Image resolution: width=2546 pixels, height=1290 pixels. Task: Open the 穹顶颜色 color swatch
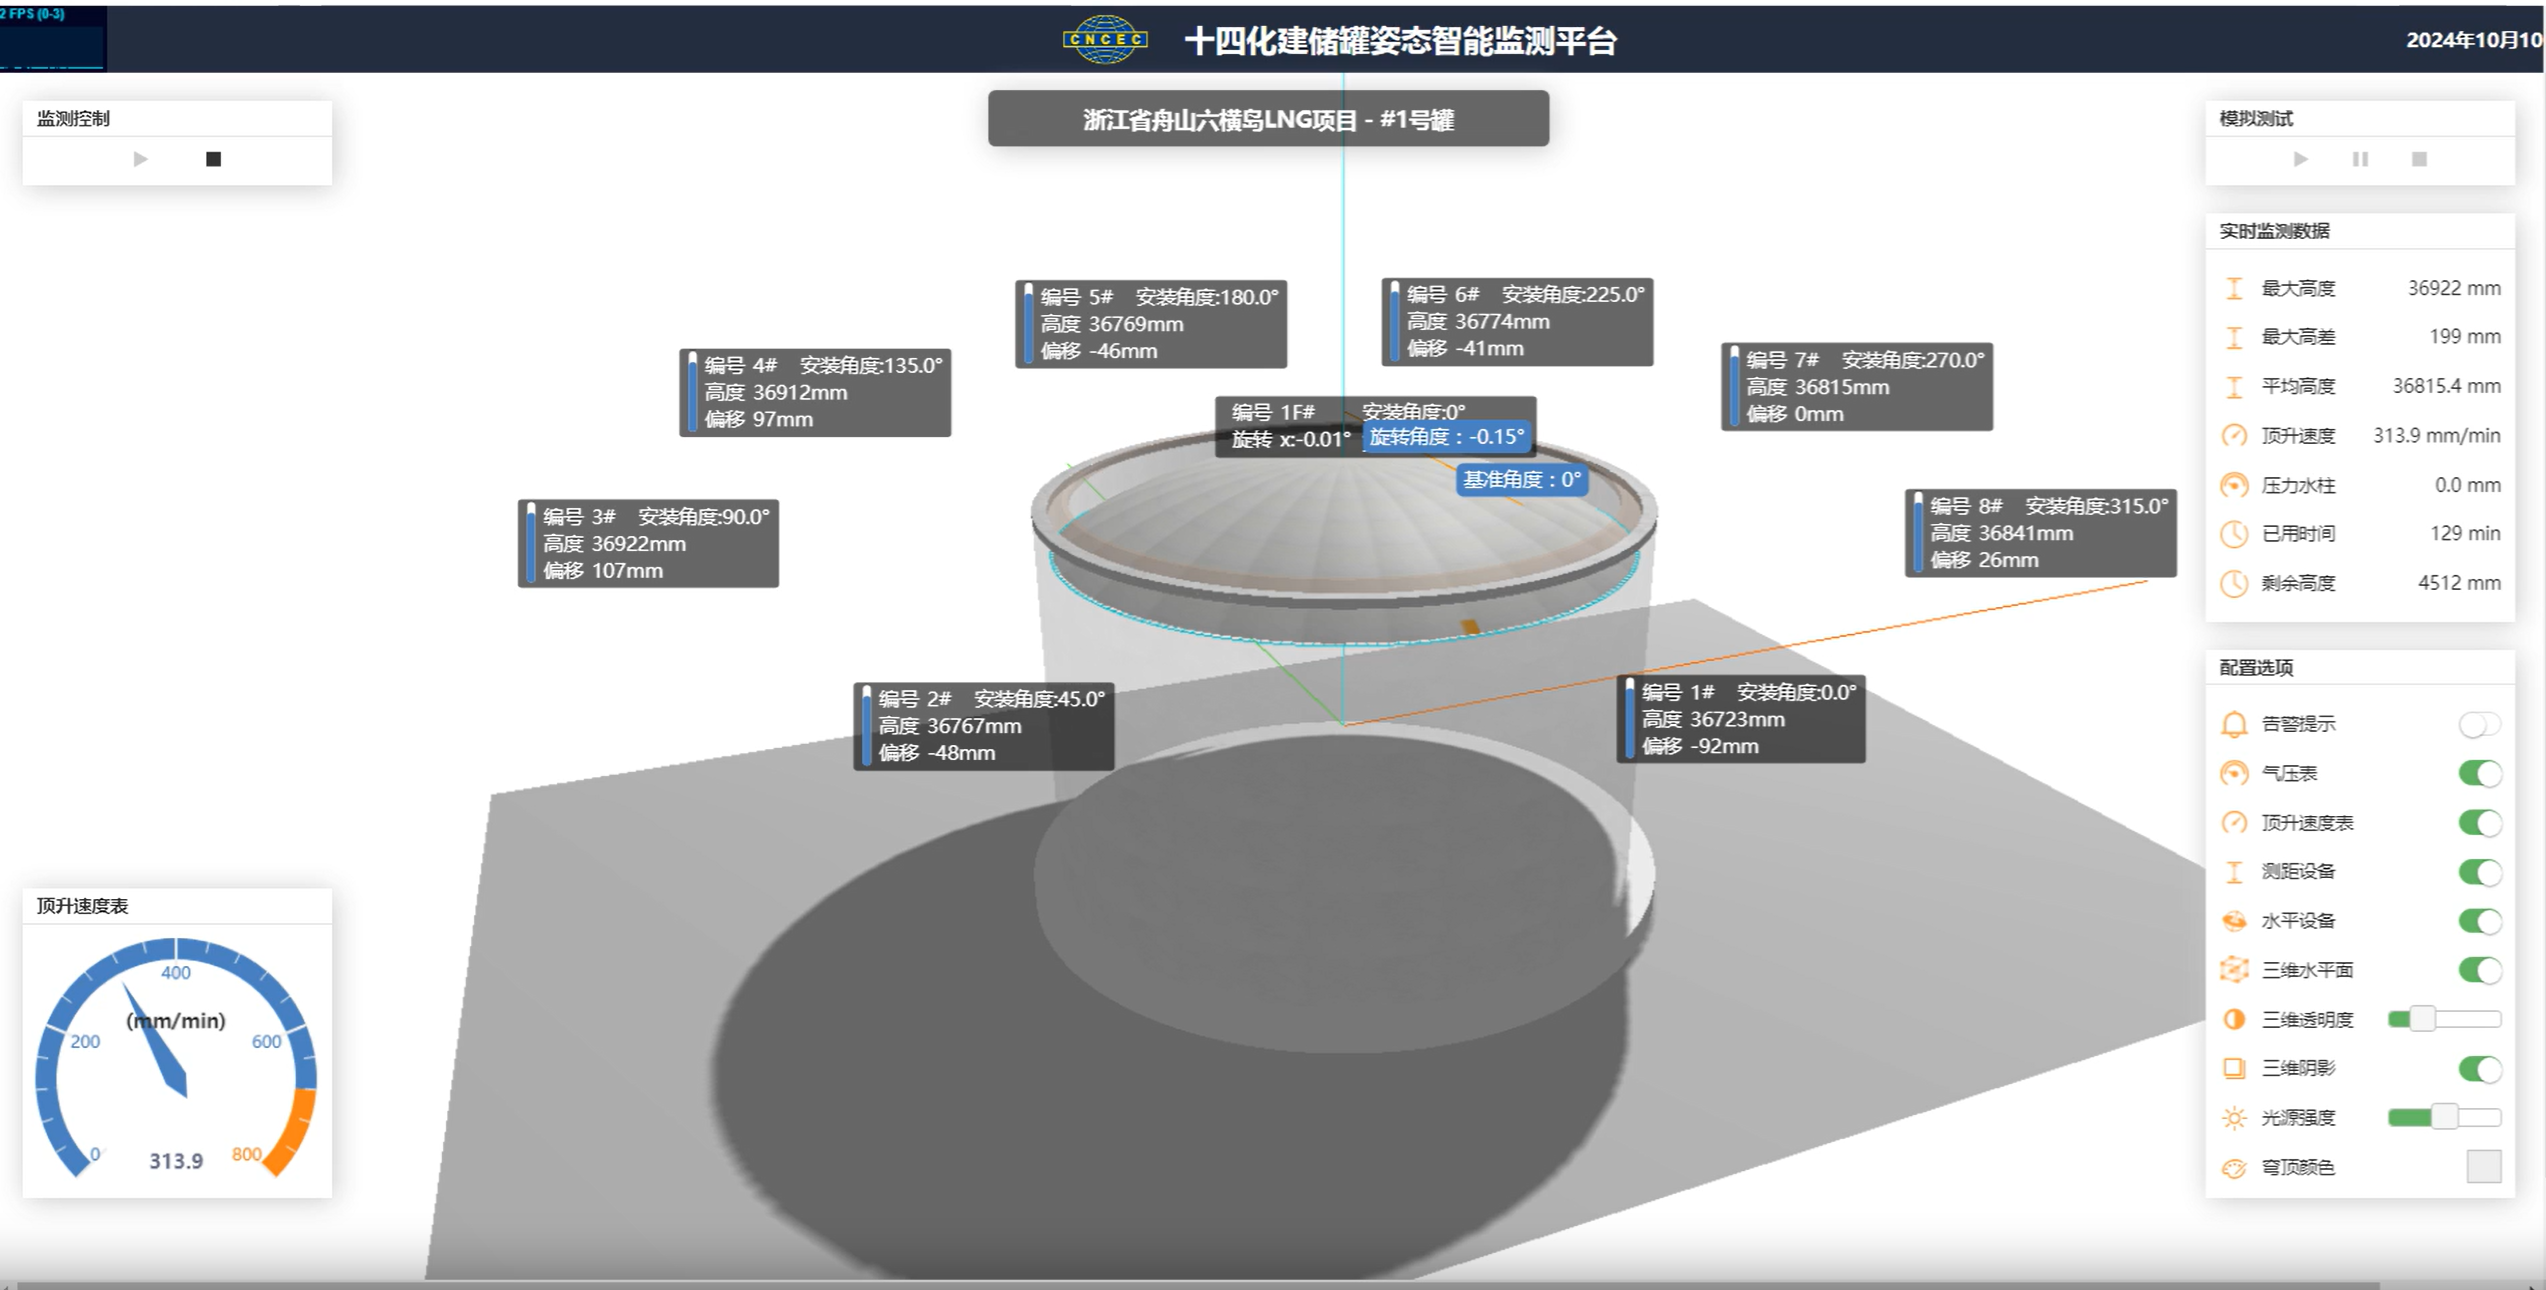pyautogui.click(x=2483, y=1166)
